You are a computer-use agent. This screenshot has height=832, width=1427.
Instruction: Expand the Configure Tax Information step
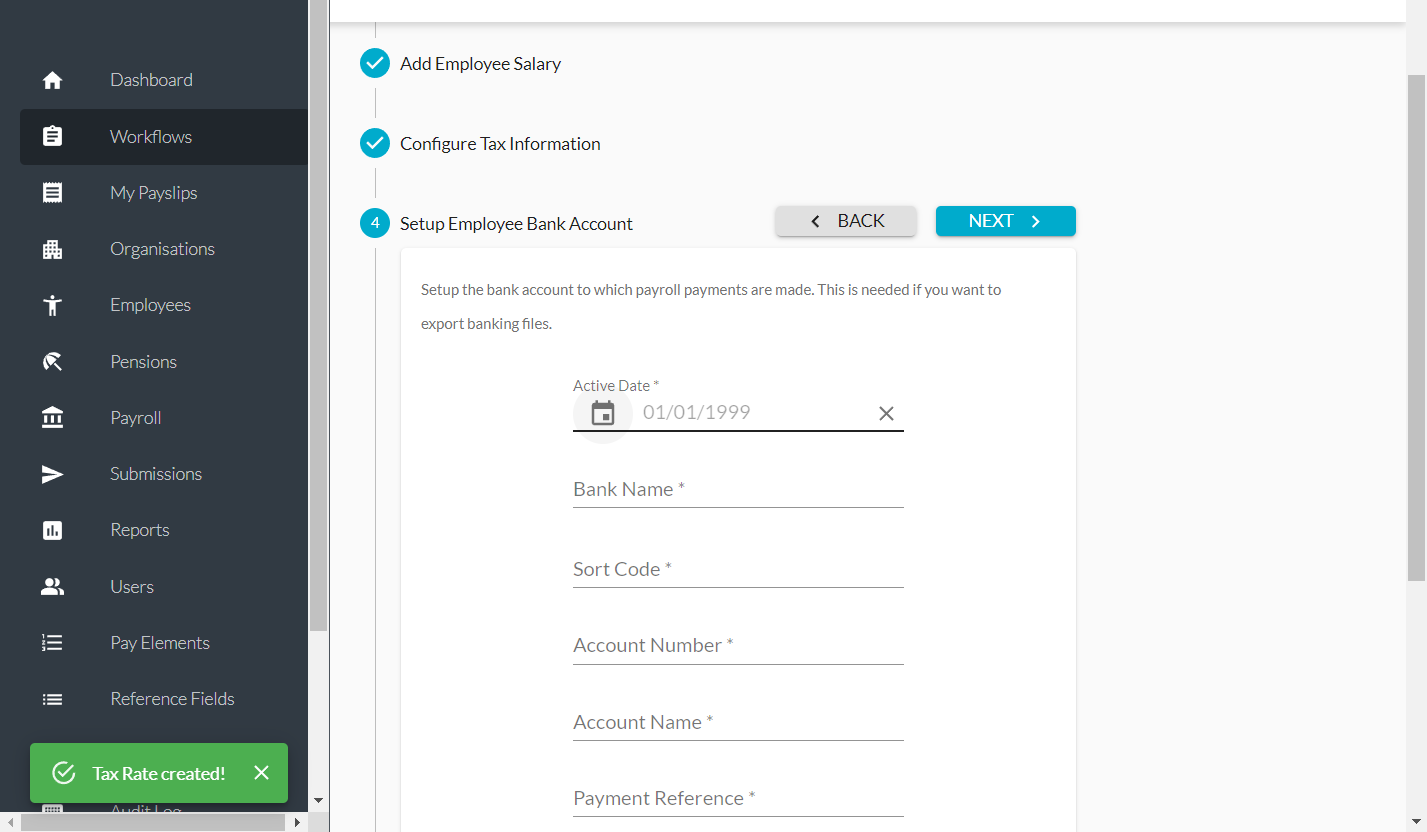click(x=500, y=143)
